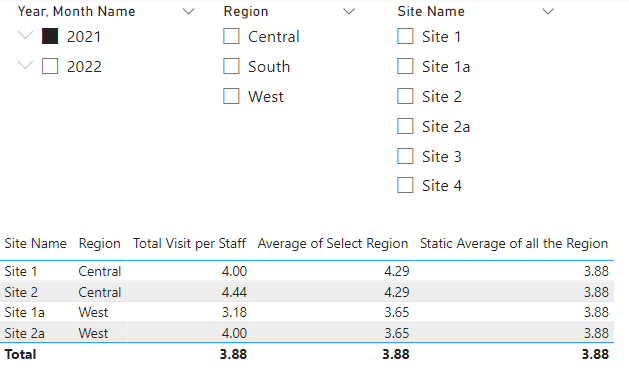
Task: Click Total row Static Average value
Action: (596, 354)
